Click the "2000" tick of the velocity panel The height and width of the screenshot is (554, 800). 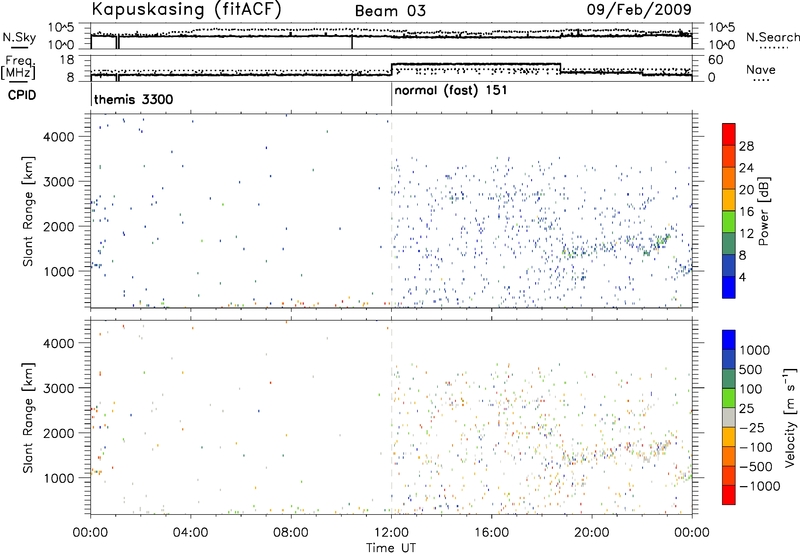pos(58,433)
